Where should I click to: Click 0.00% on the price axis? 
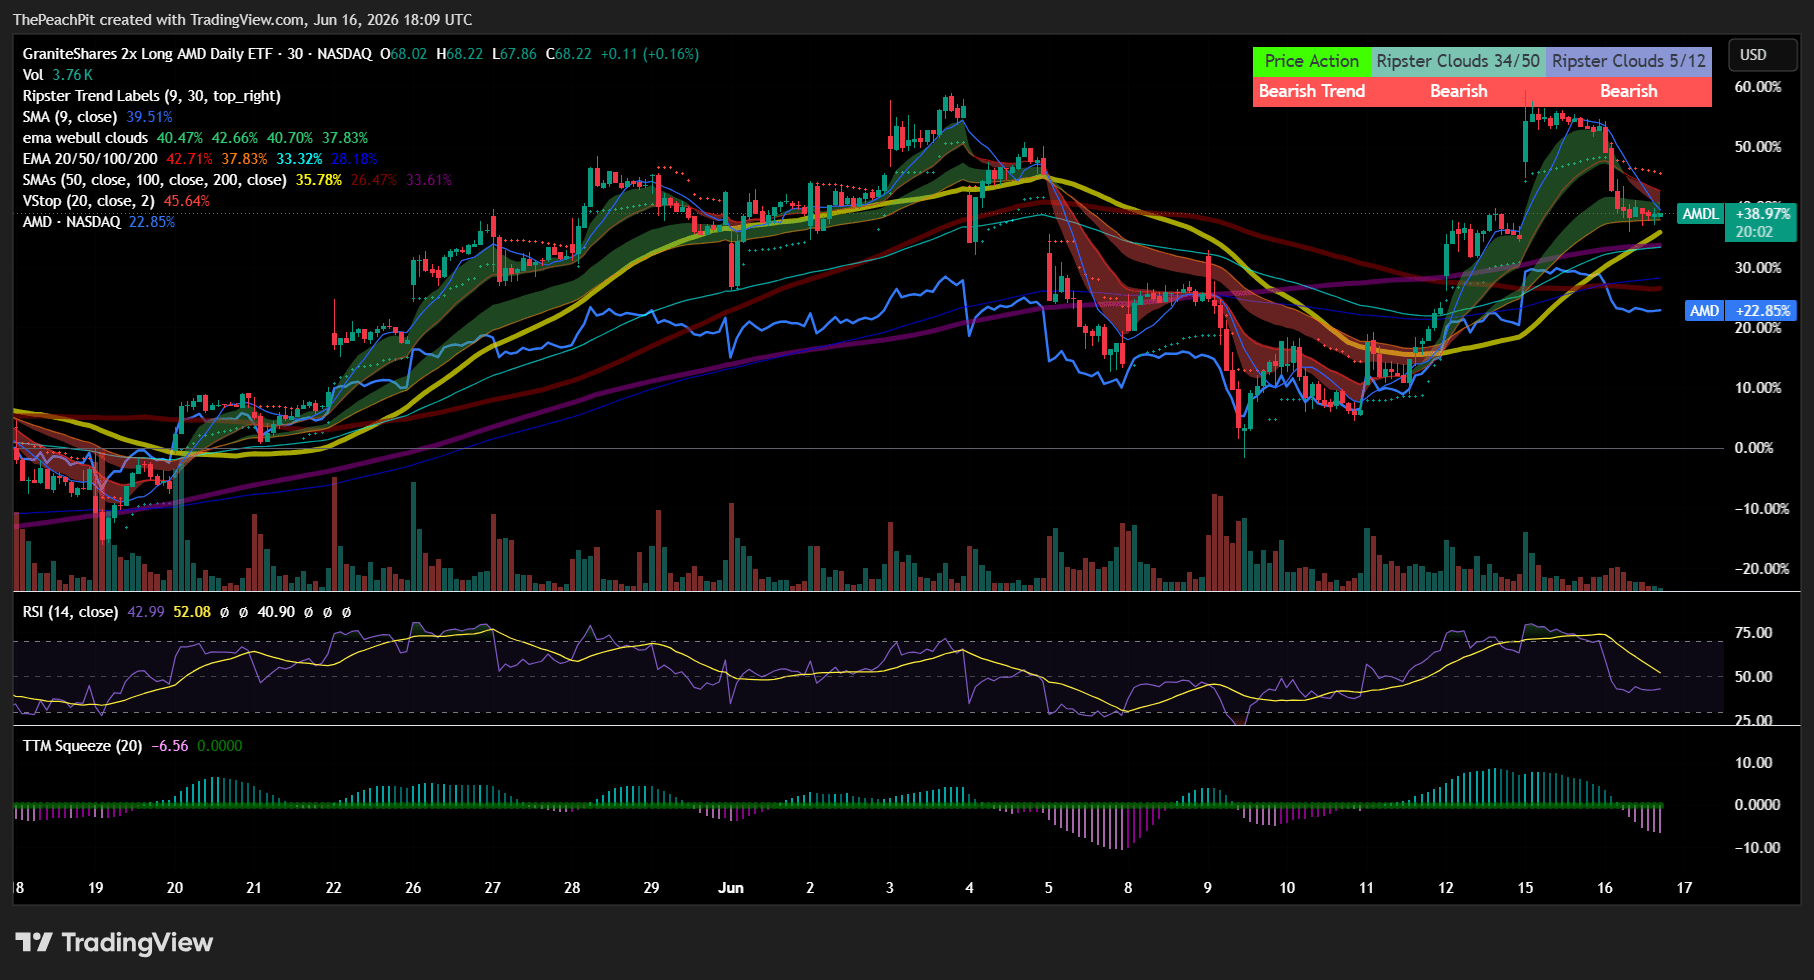pyautogui.click(x=1754, y=448)
